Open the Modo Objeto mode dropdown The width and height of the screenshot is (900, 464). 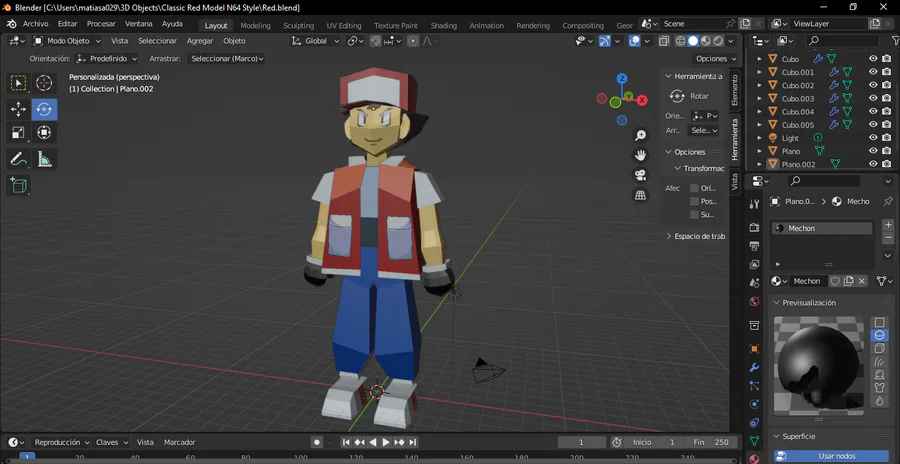point(67,41)
